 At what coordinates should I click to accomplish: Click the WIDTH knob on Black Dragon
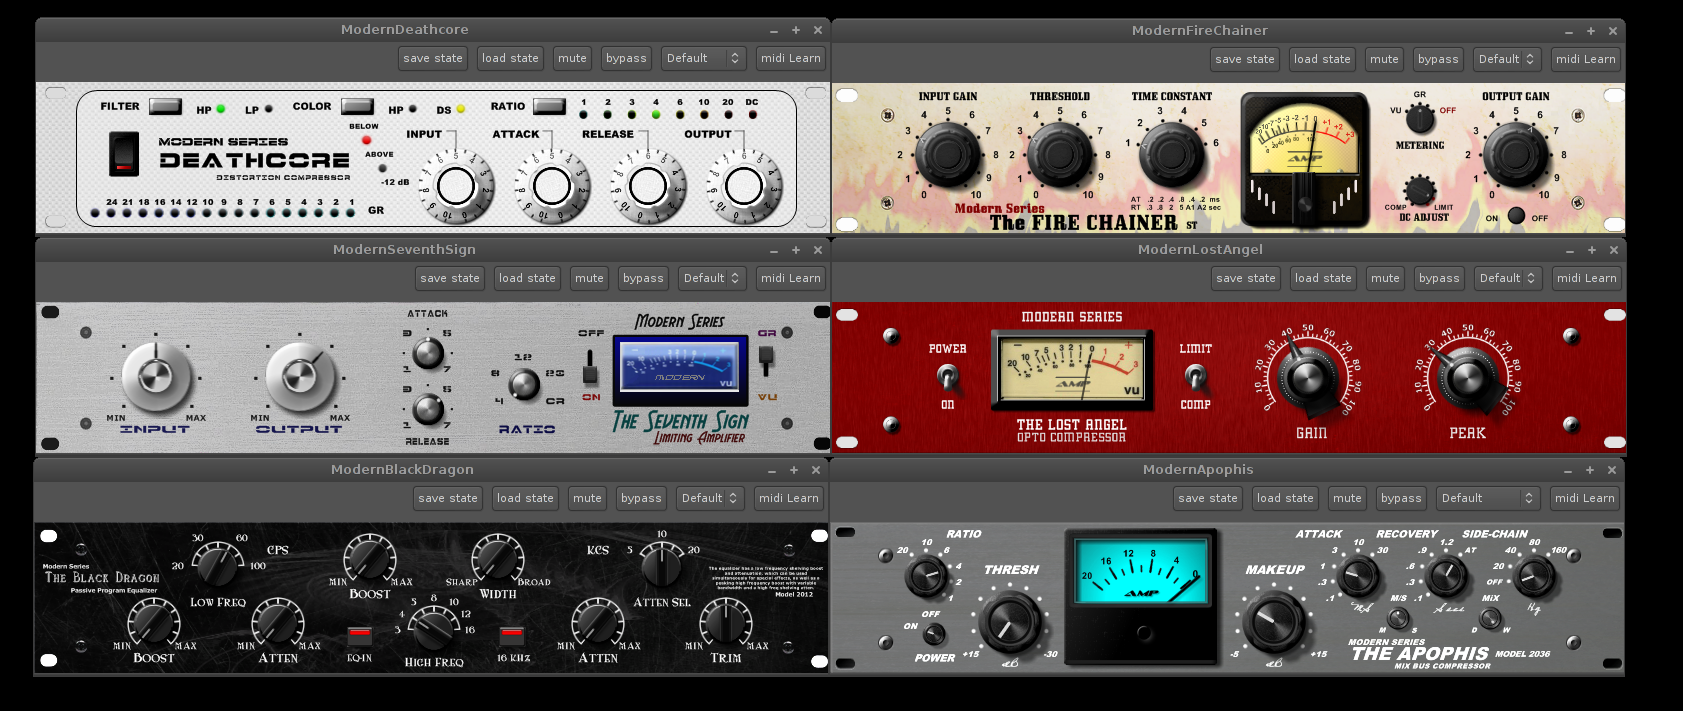pyautogui.click(x=497, y=558)
